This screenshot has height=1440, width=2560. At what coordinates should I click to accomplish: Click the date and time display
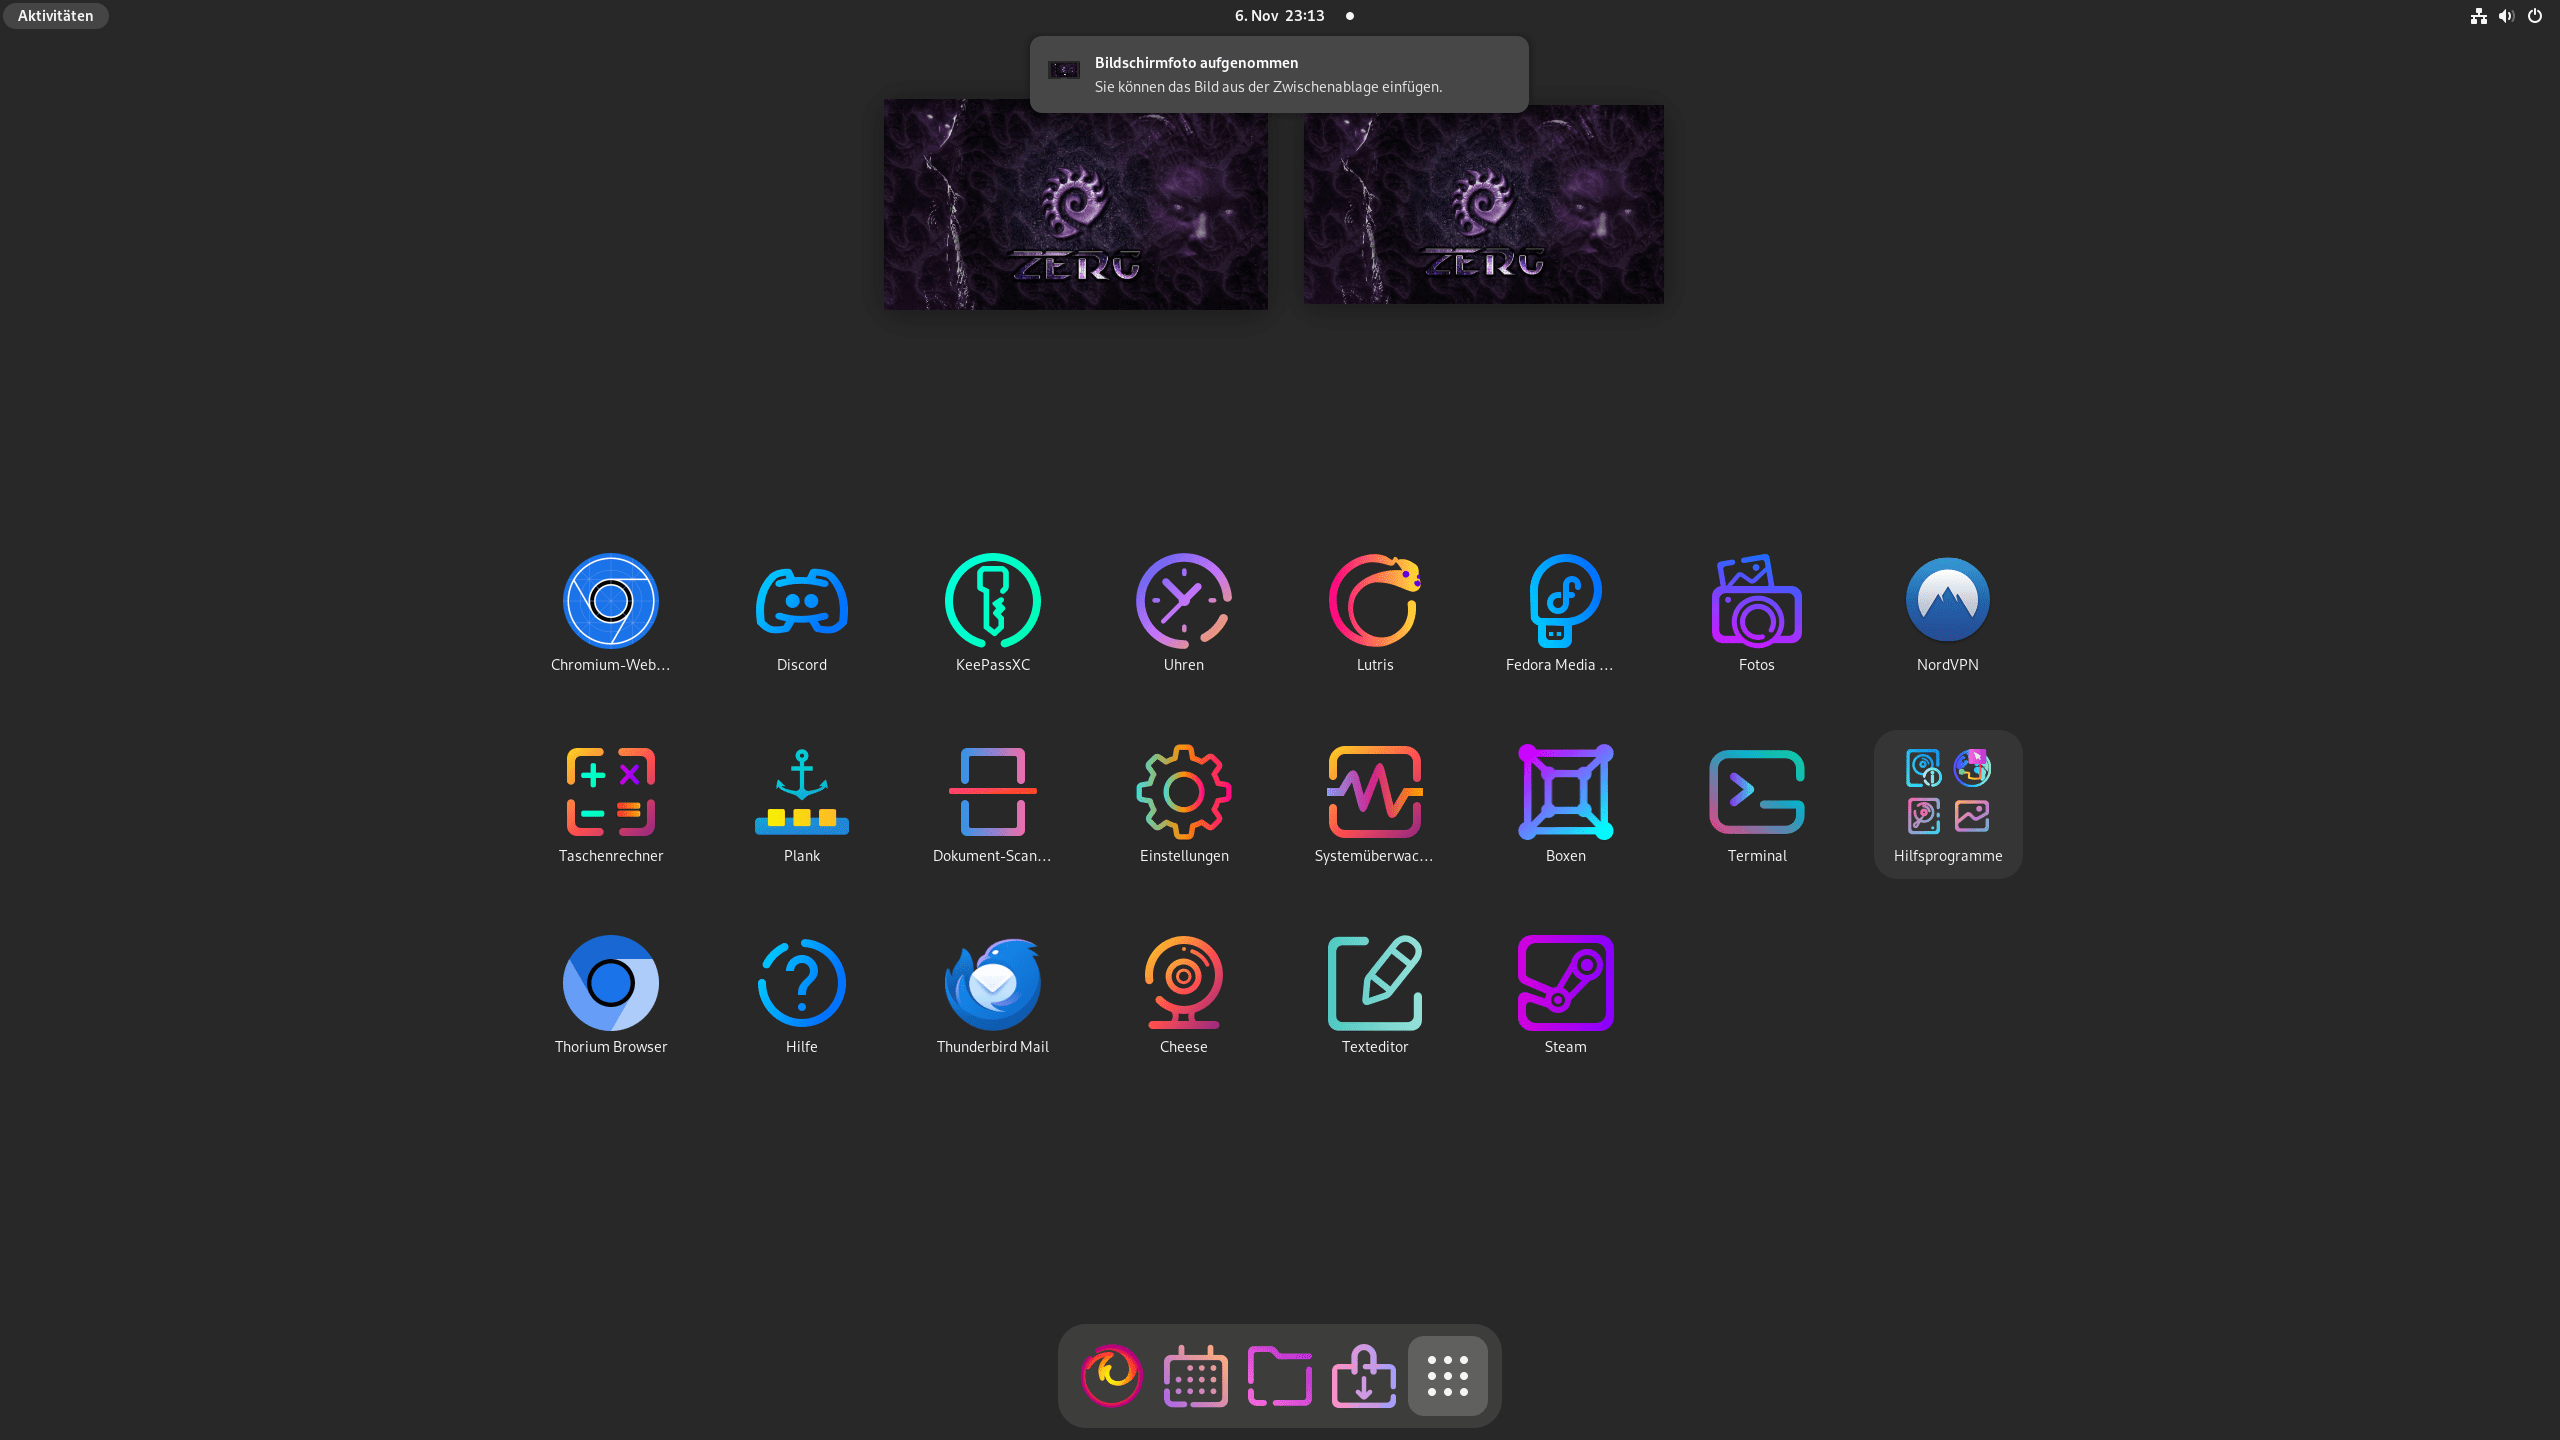[x=1280, y=14]
